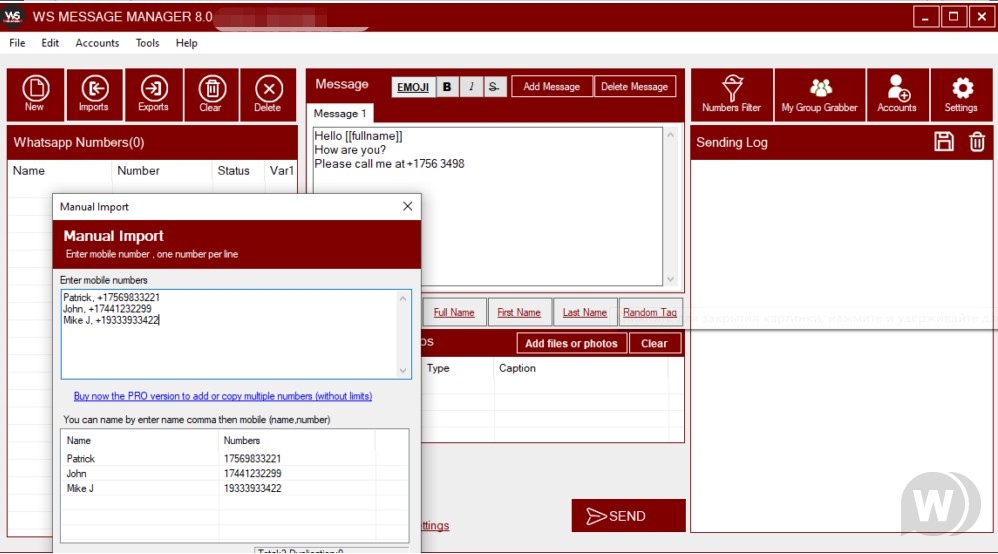The height and width of the screenshot is (554, 998).
Task: Save the Sending Log
Action: click(x=944, y=141)
